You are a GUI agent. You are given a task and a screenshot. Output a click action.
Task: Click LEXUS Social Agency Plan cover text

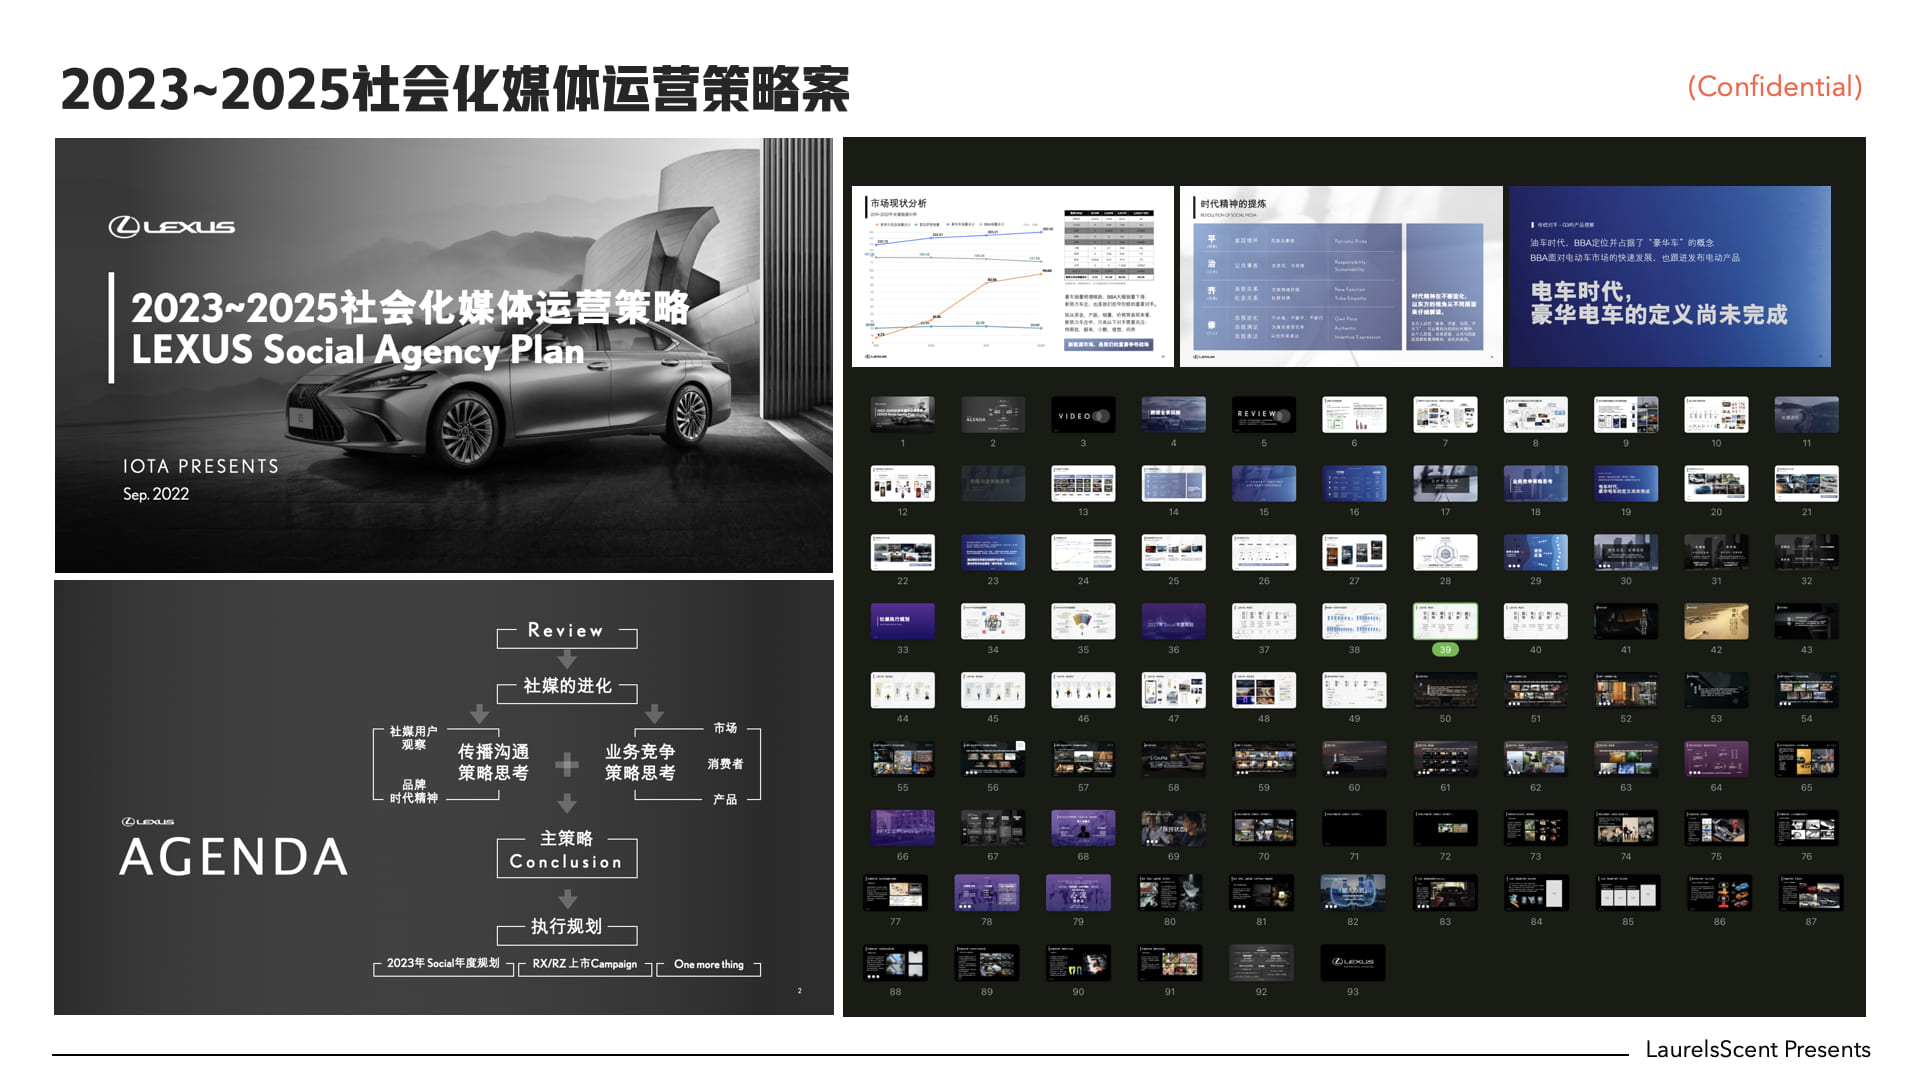coord(358,350)
